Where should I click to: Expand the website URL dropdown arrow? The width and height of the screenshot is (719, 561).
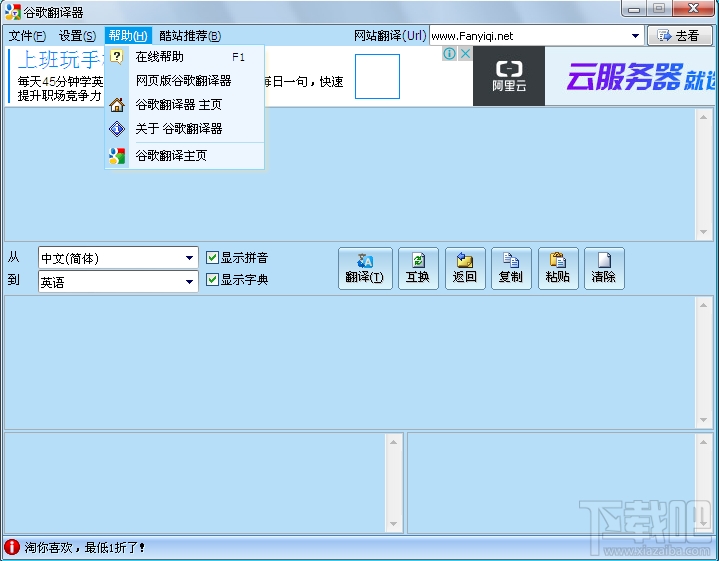(x=636, y=36)
